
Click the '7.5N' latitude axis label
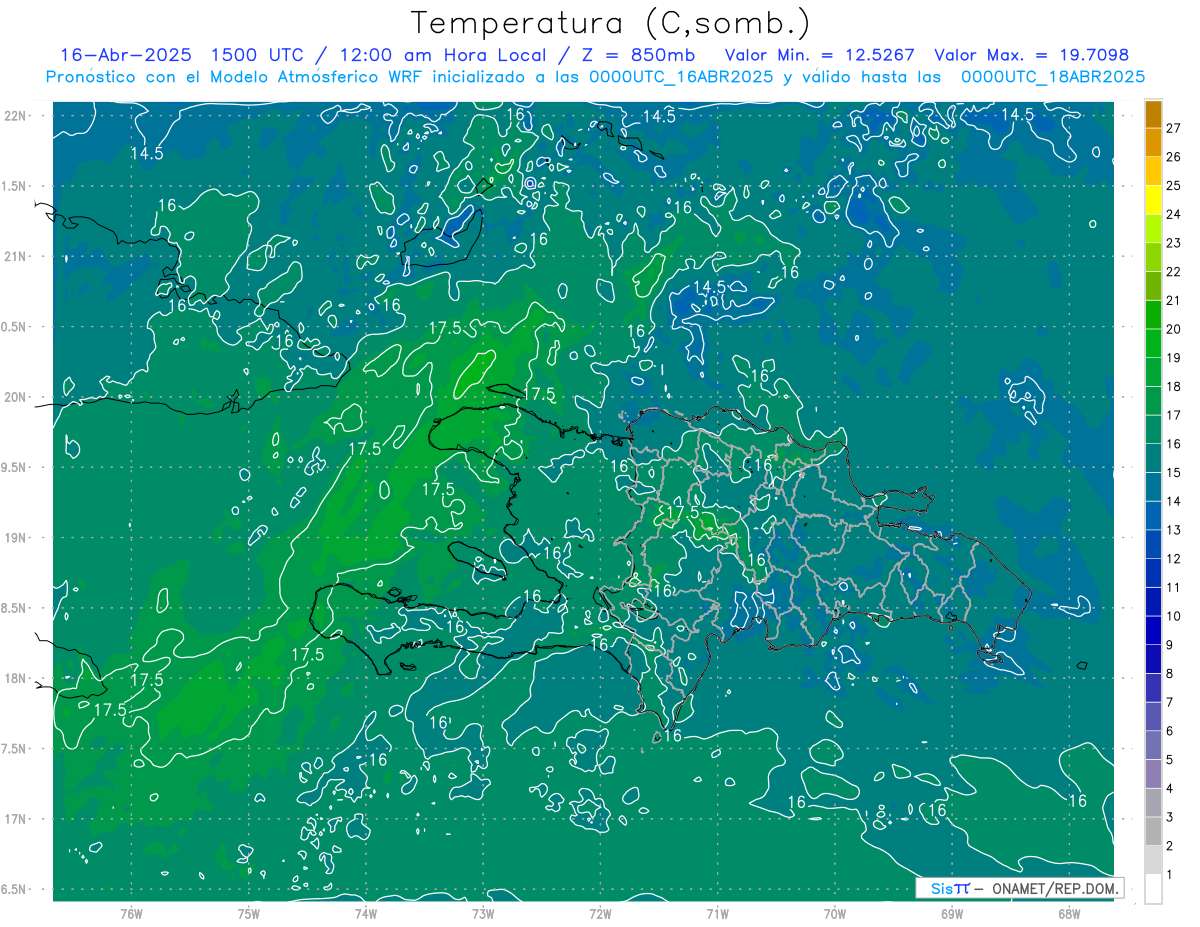click(14, 749)
